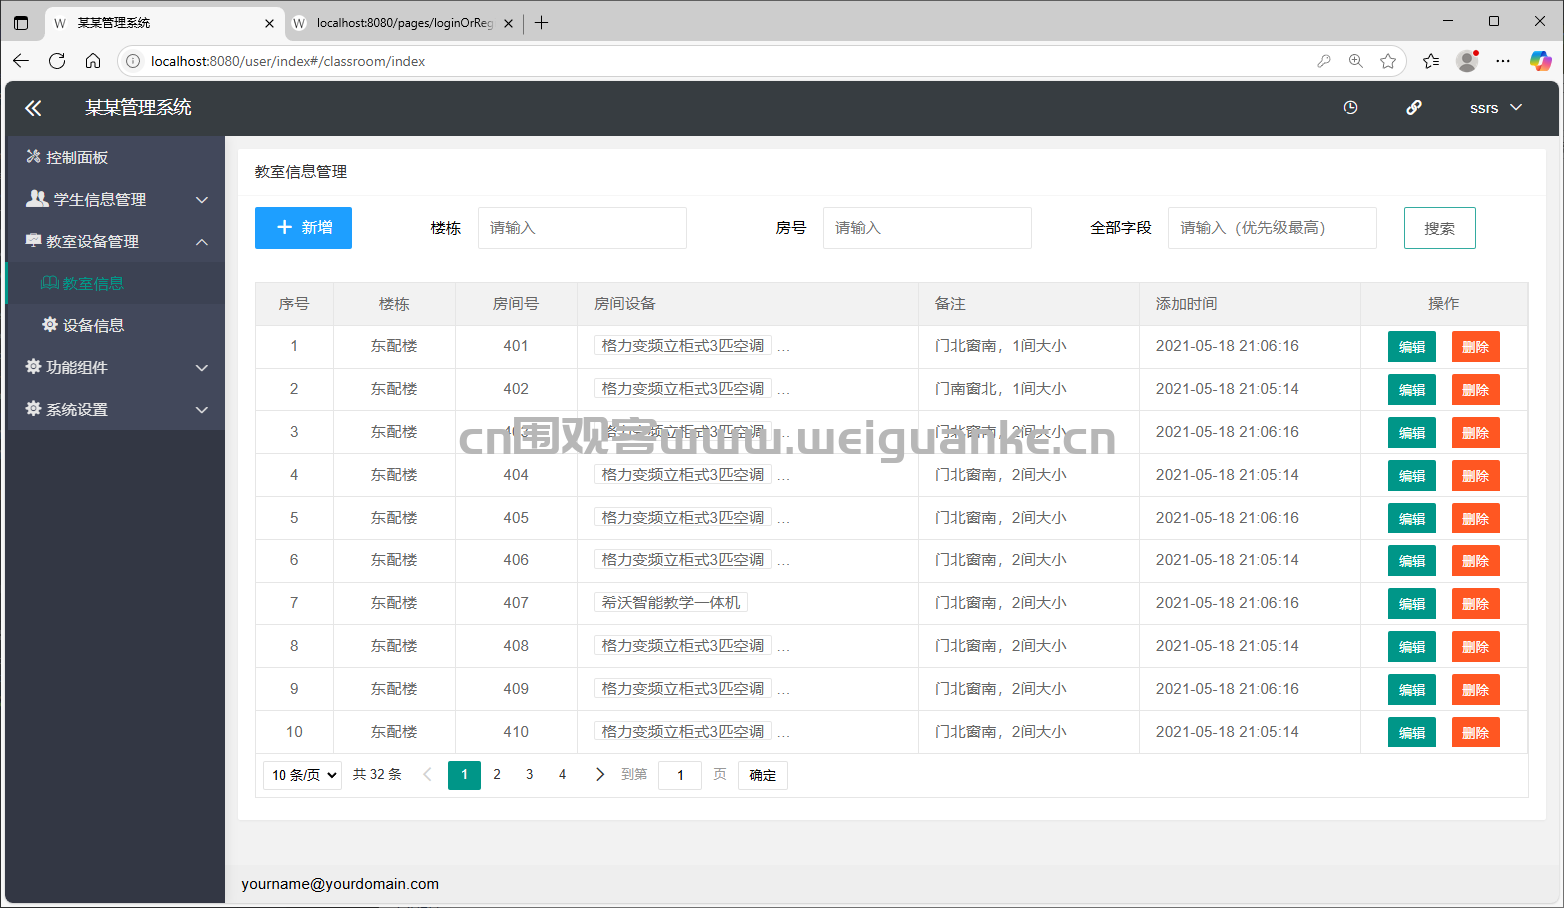Go to previous page arrow

click(427, 775)
